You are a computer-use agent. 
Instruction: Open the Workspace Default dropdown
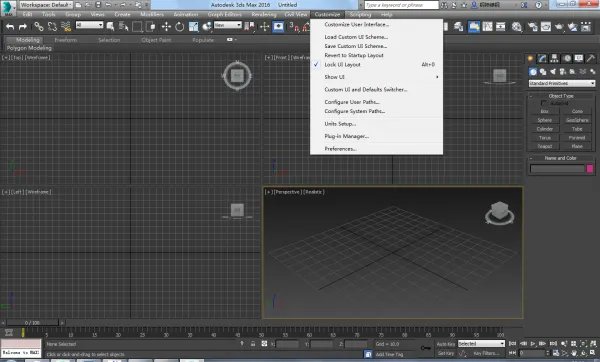pyautogui.click(x=46, y=5)
